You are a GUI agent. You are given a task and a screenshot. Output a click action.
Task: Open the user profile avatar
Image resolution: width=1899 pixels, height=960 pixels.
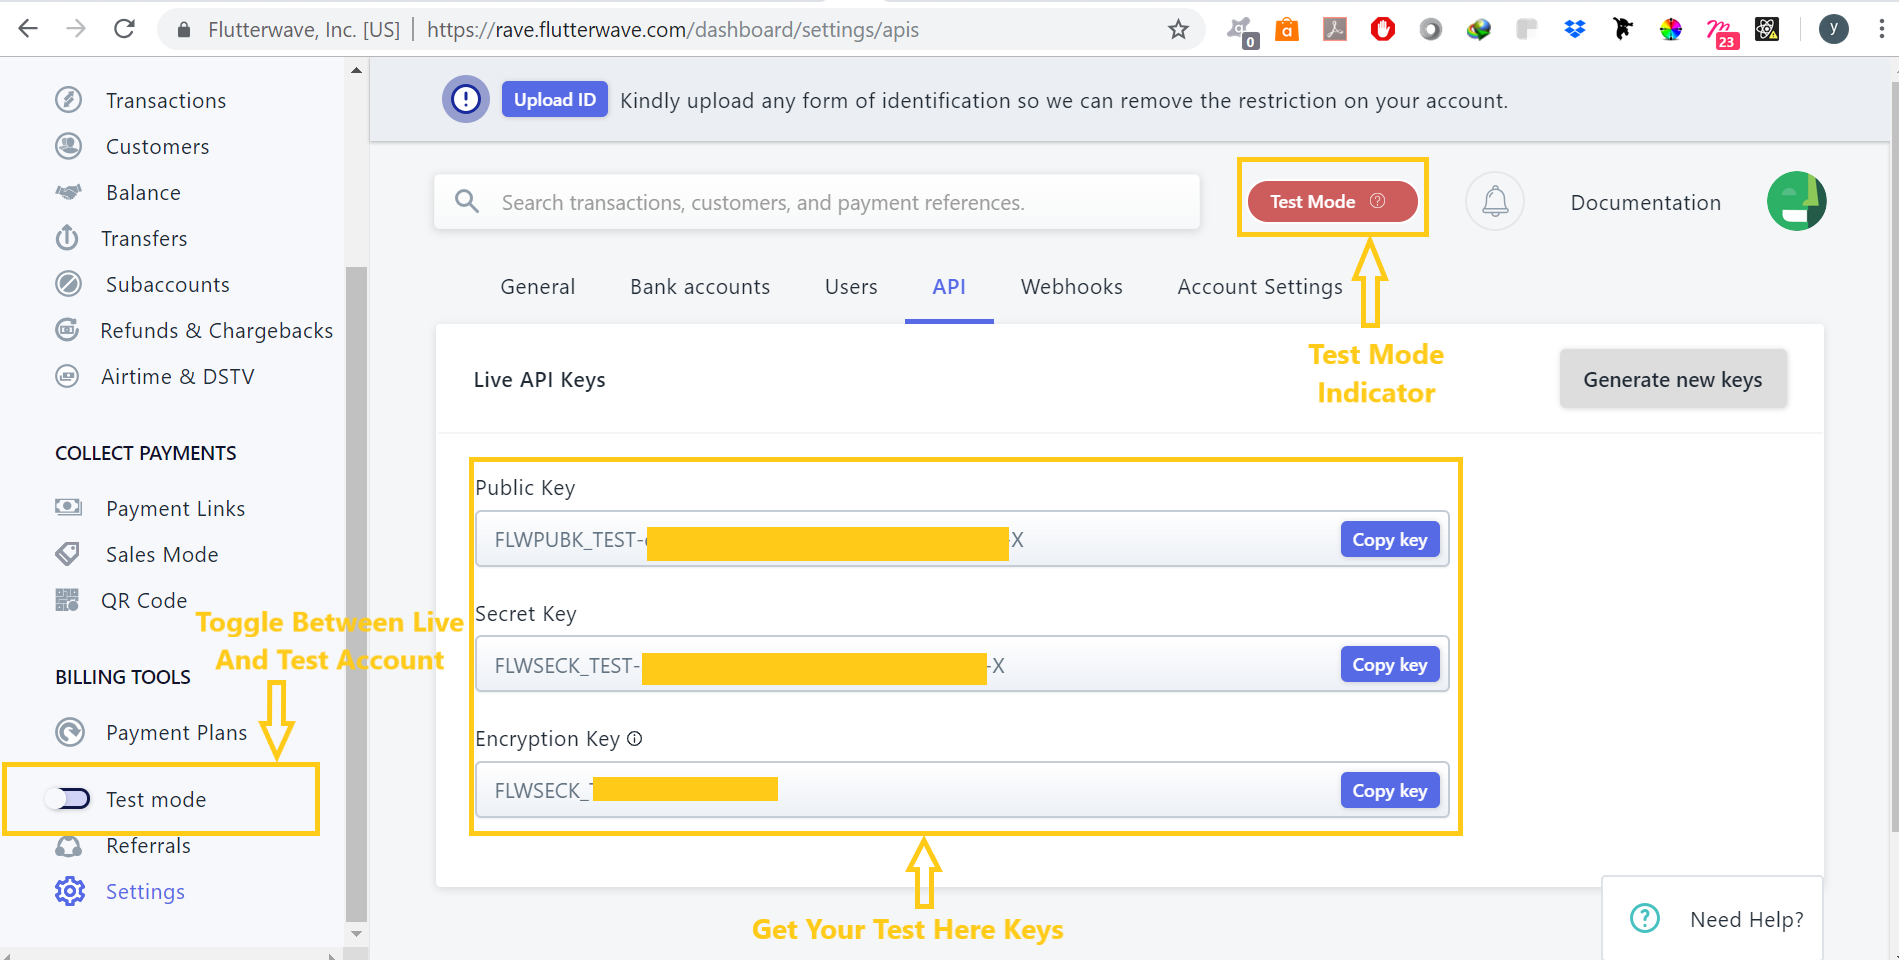[x=1797, y=201]
